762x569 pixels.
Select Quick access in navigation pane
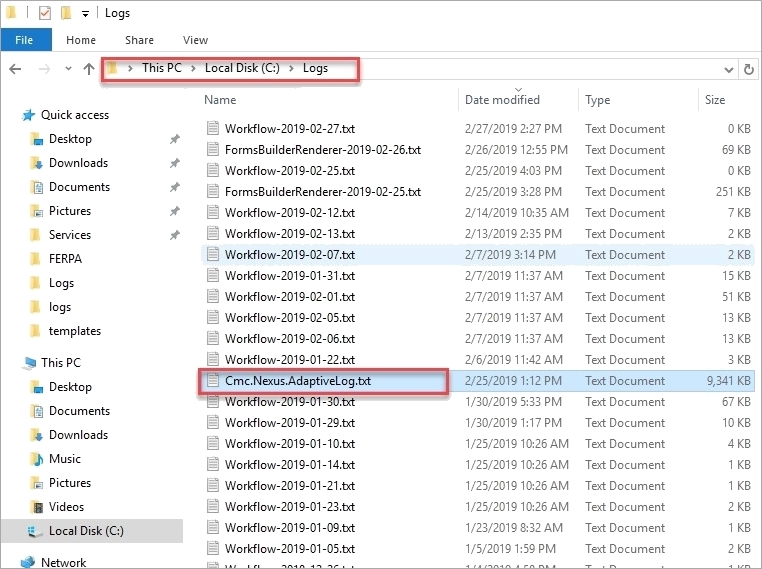coord(75,115)
